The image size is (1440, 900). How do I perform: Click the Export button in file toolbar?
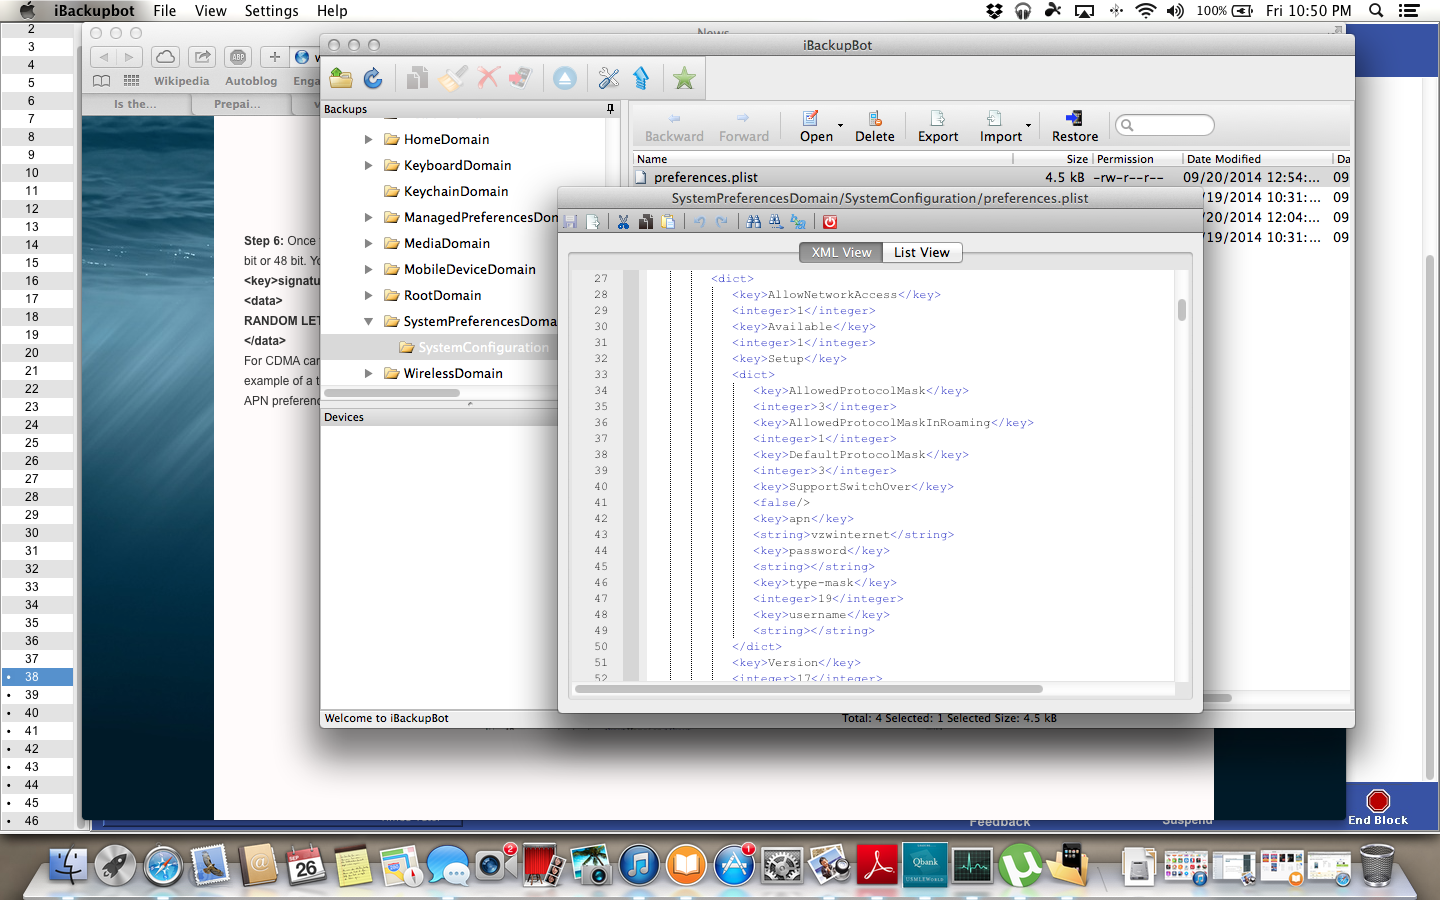pyautogui.click(x=938, y=126)
